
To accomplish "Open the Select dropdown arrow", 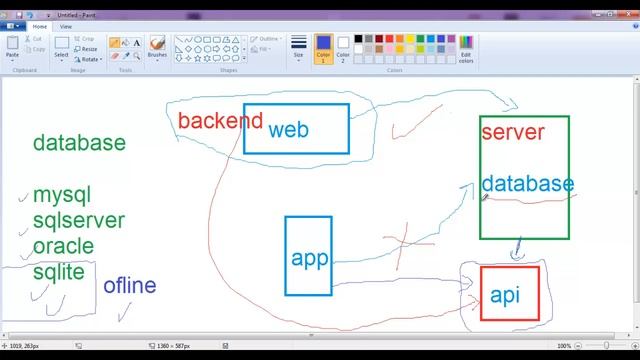I will click(62, 60).
